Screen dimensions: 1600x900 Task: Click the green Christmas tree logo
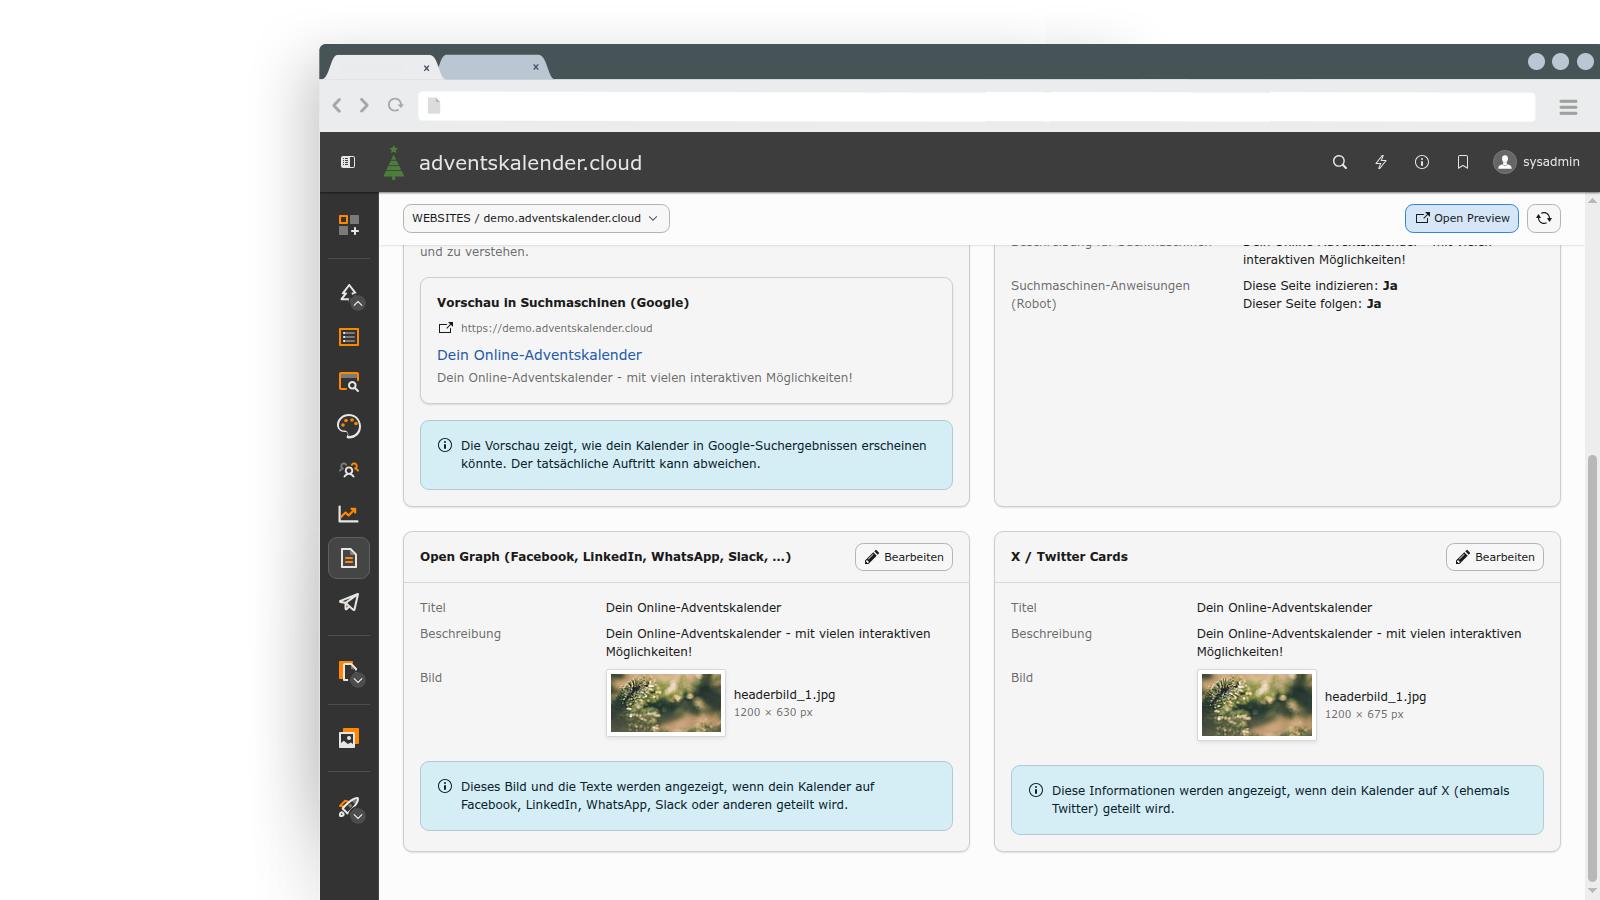(x=394, y=162)
